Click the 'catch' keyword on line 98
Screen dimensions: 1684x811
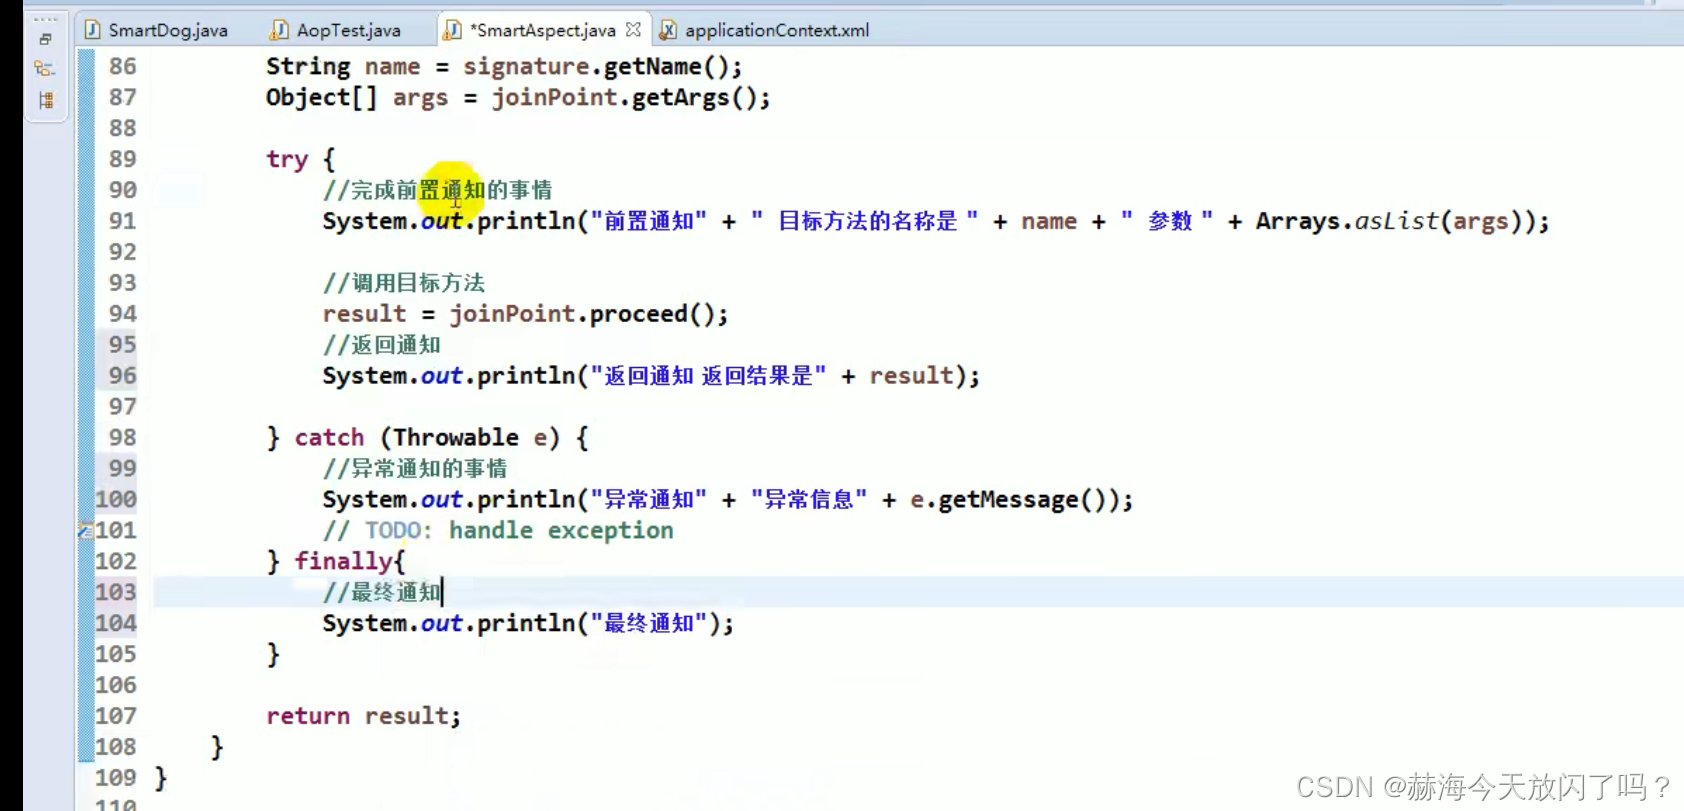(x=329, y=438)
